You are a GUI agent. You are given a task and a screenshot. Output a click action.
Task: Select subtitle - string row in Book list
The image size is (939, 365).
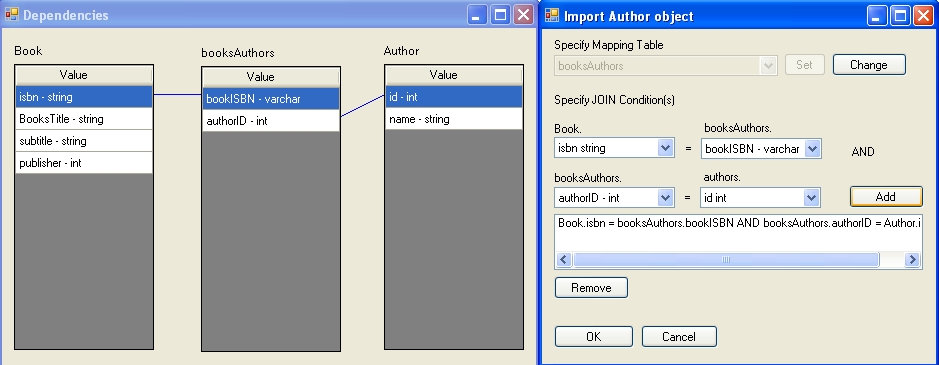84,141
